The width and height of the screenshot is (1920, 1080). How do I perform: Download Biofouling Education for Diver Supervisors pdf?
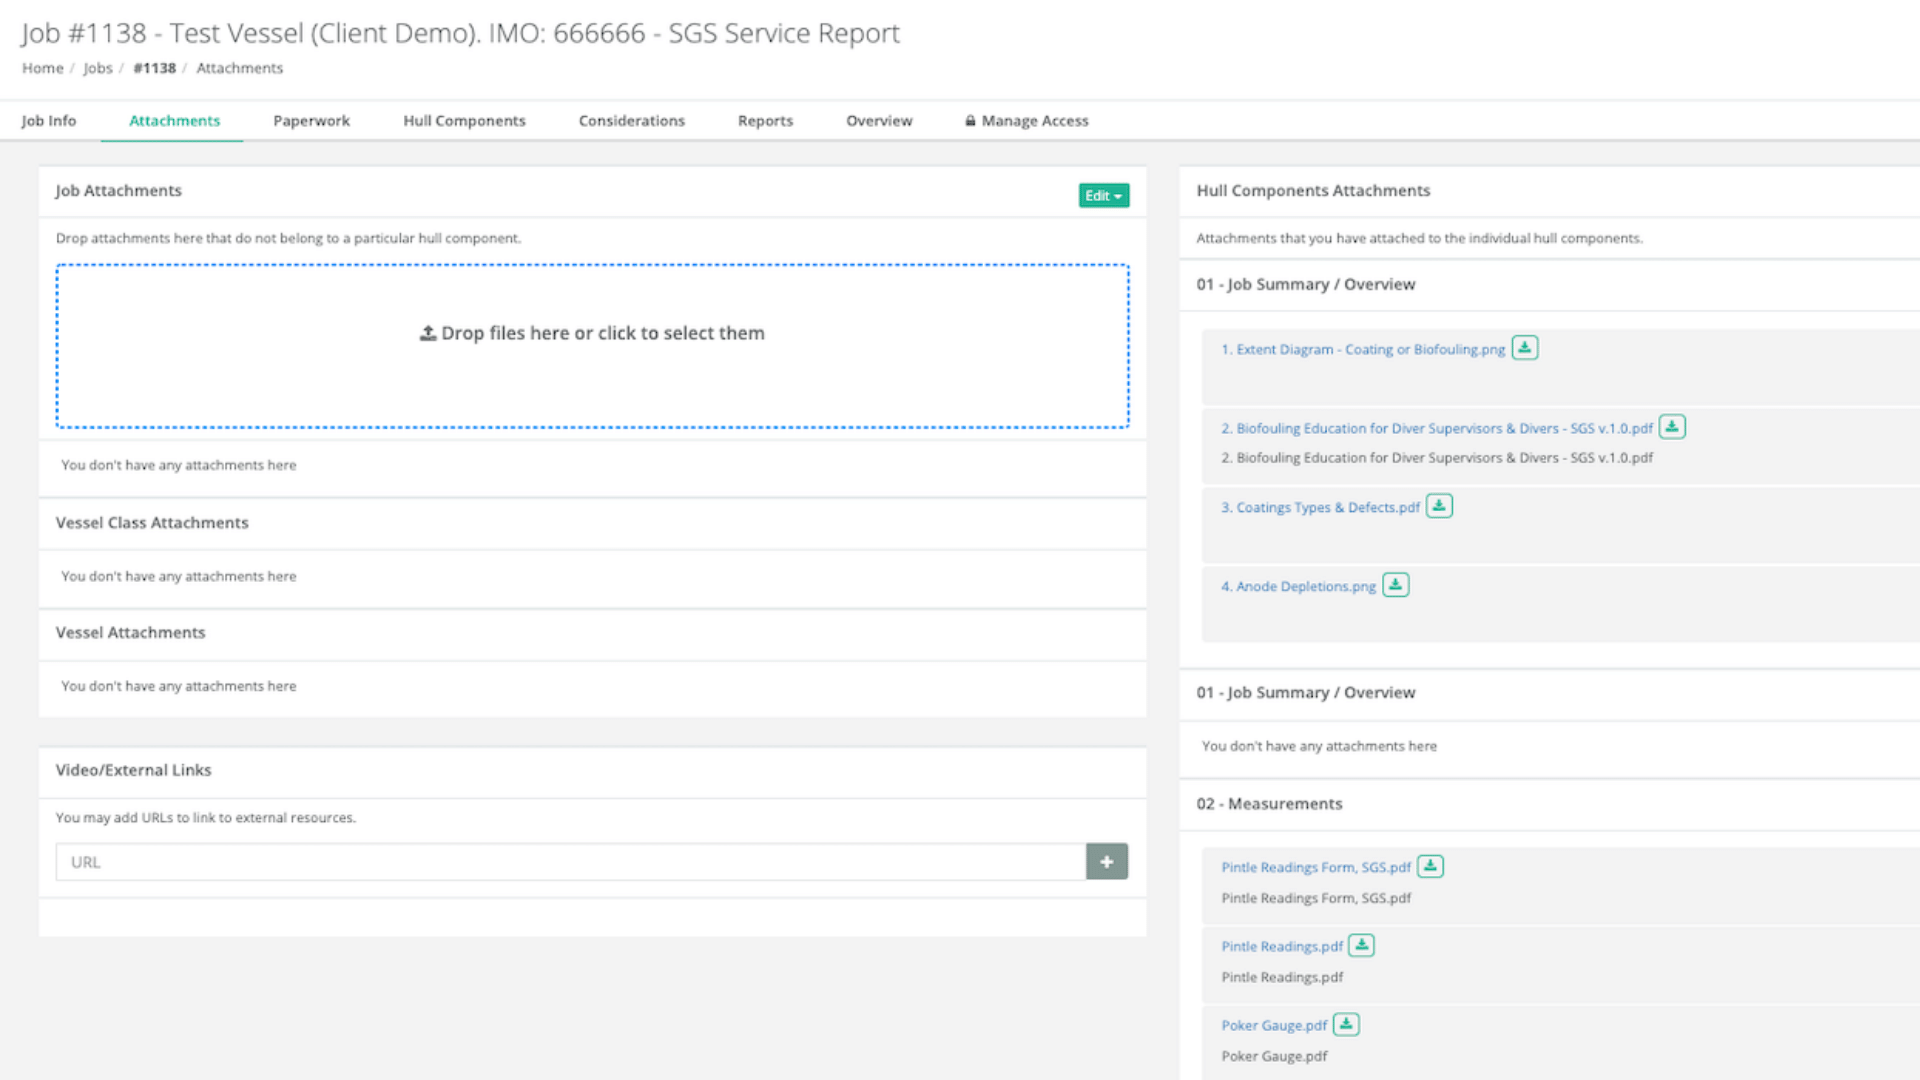pyautogui.click(x=1671, y=427)
